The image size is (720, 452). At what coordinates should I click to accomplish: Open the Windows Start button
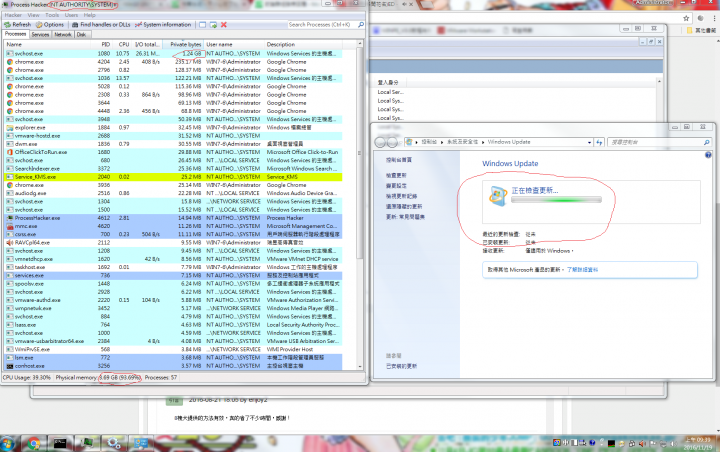click(x=7, y=444)
